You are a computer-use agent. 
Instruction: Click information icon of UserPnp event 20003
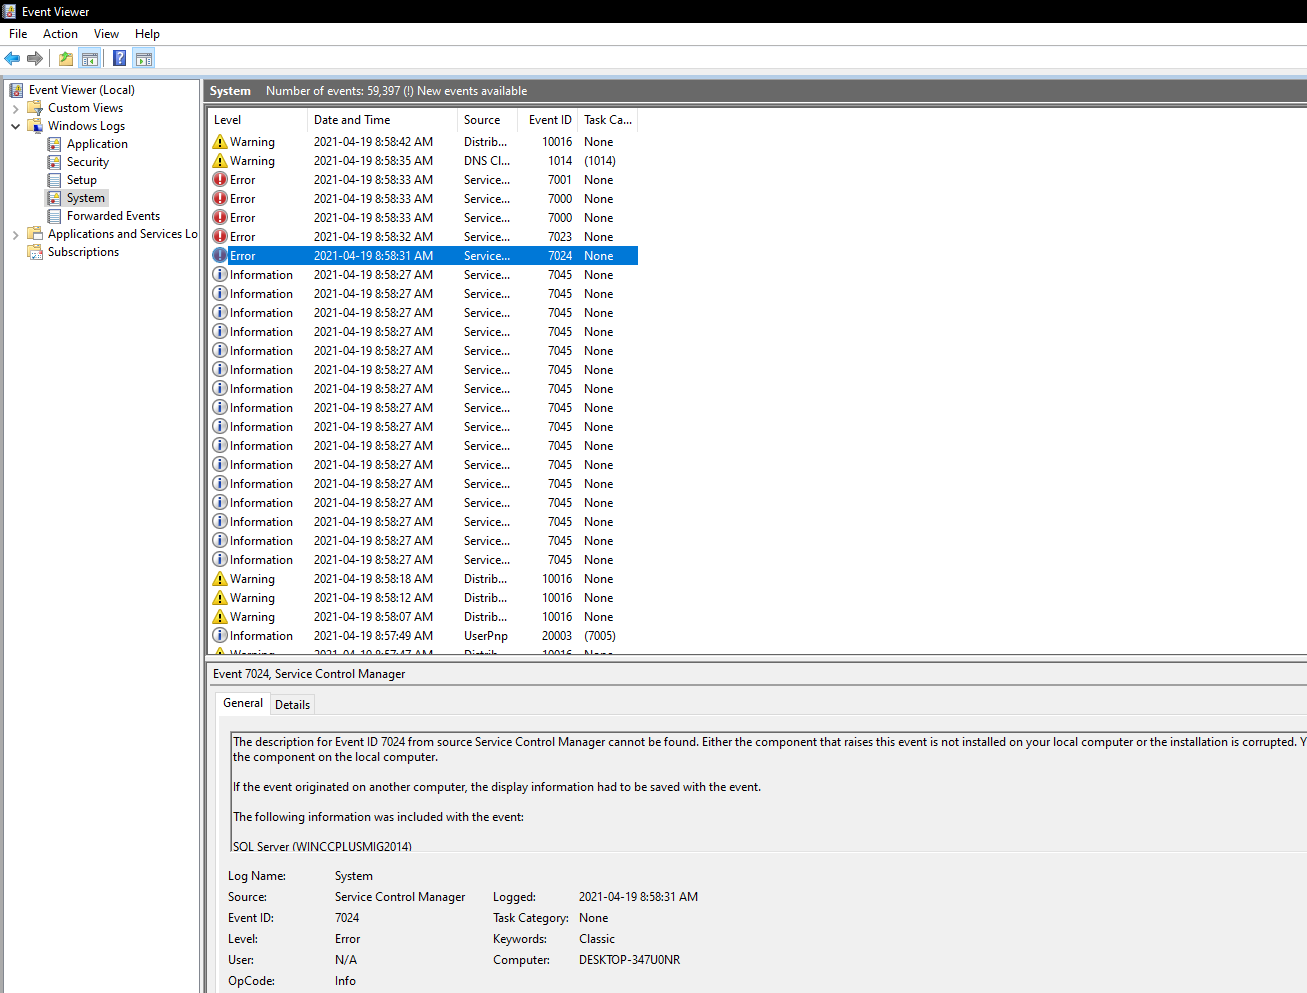coord(220,636)
